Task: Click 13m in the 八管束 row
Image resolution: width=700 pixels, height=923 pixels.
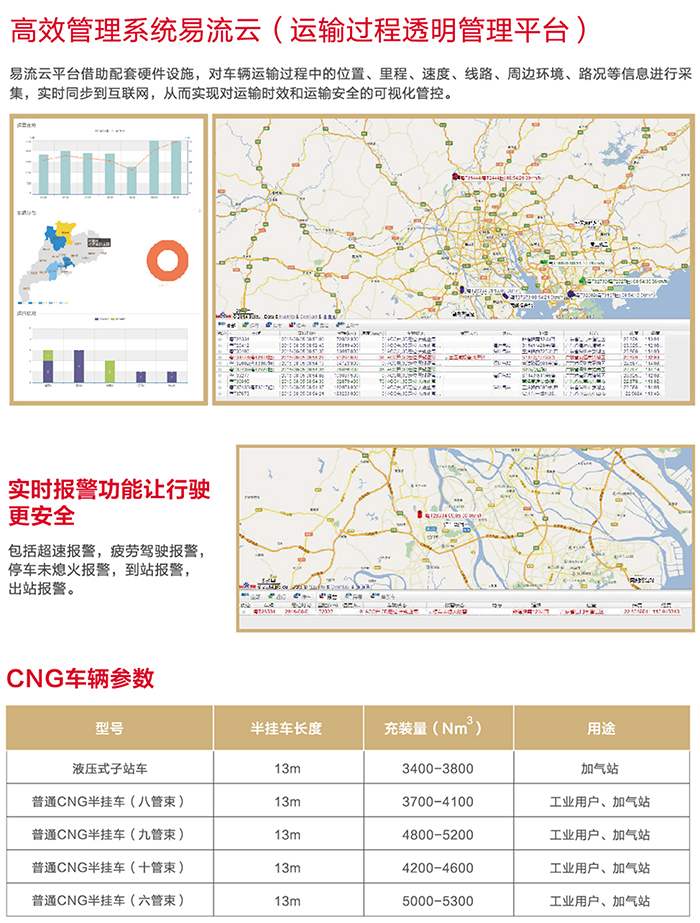Action: (x=287, y=801)
